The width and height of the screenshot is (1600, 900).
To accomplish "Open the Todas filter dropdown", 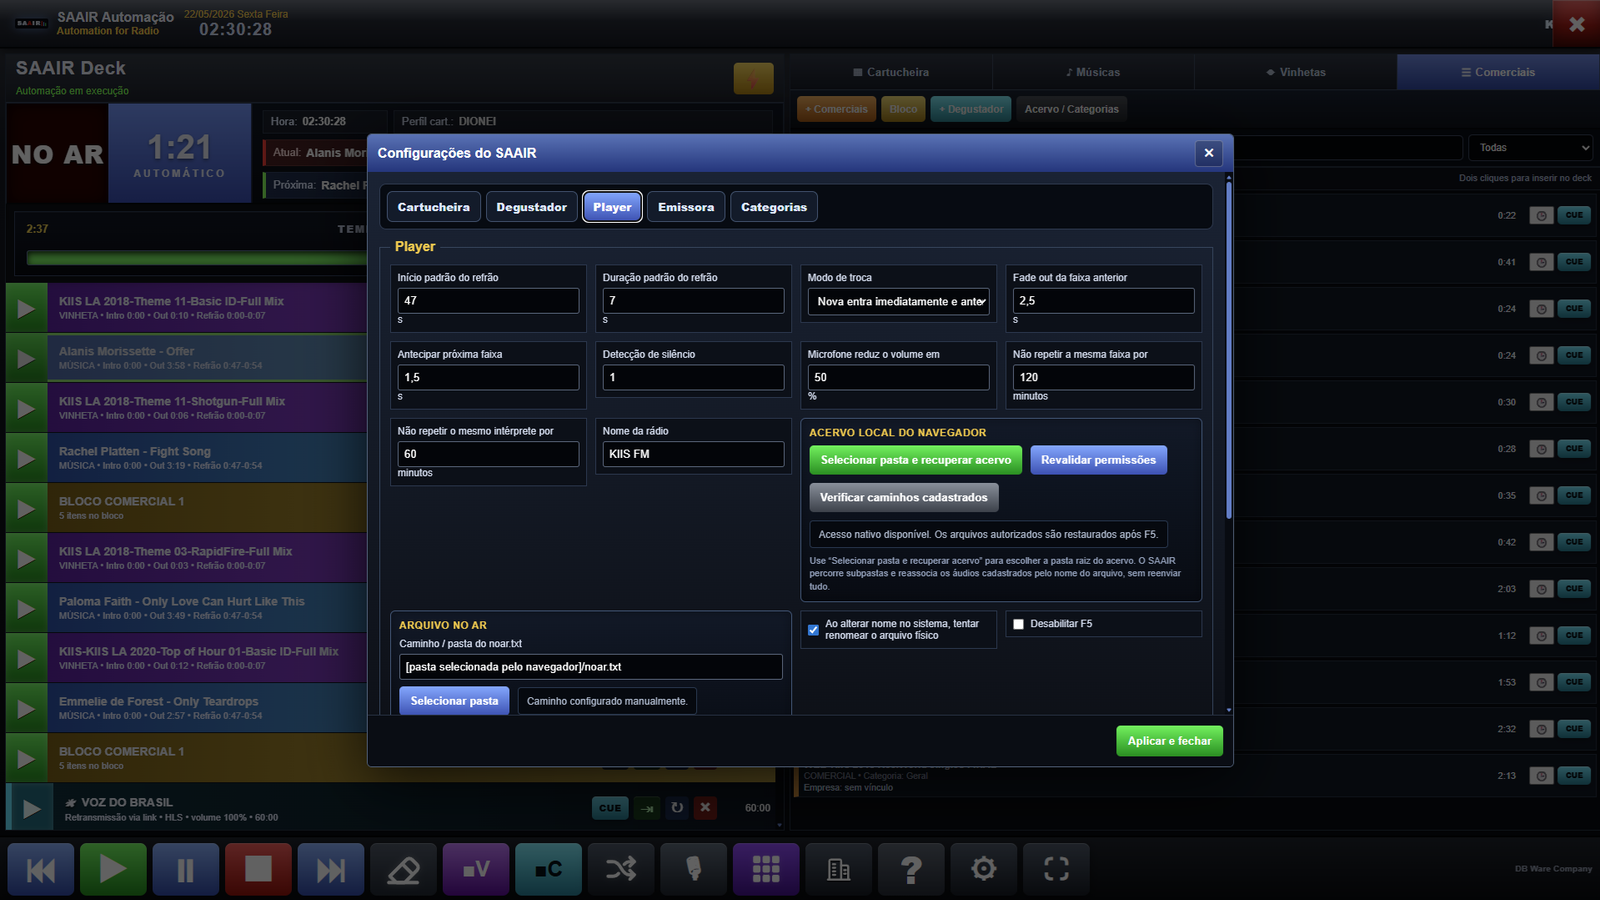I will click(x=1530, y=148).
